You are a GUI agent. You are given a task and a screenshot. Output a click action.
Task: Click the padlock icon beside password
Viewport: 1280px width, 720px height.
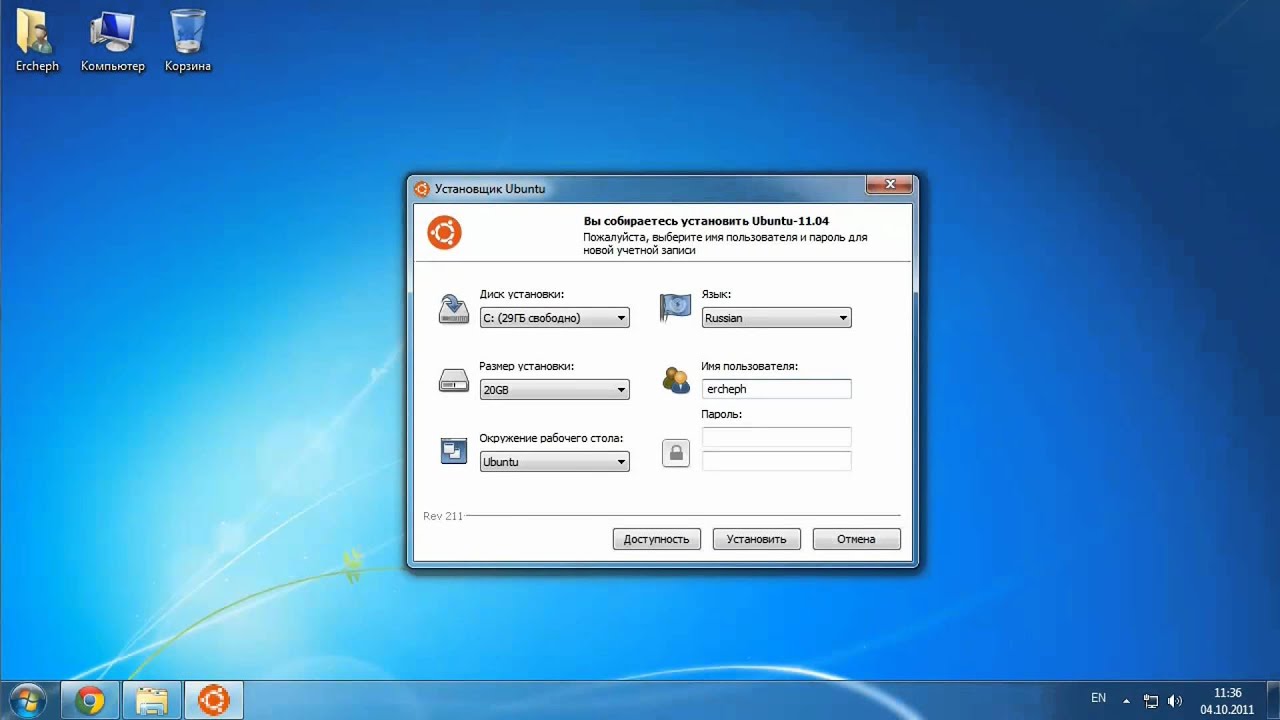(x=676, y=454)
